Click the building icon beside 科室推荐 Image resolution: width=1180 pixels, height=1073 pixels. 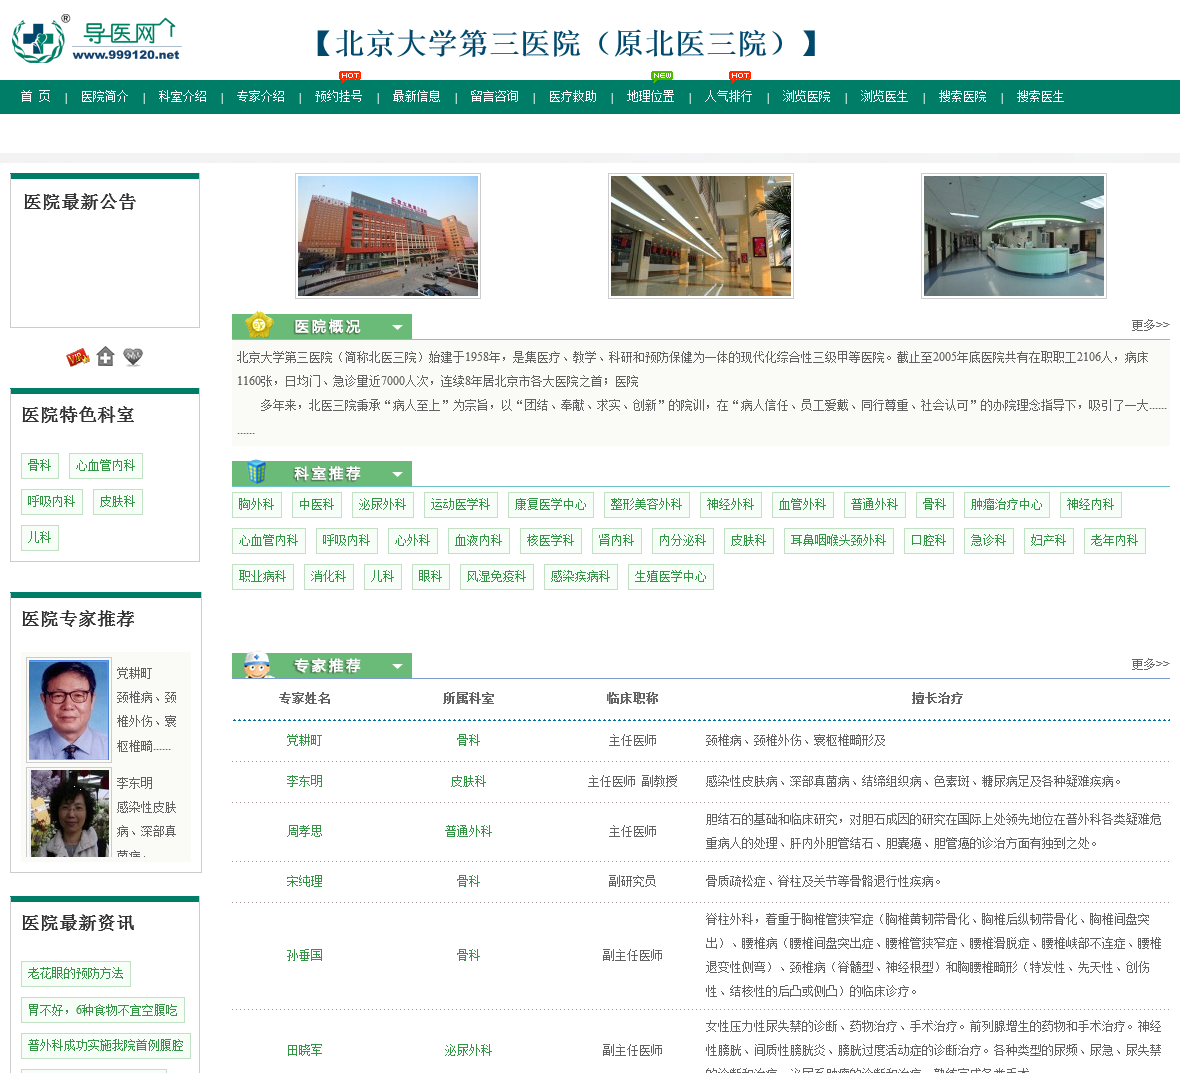click(257, 472)
